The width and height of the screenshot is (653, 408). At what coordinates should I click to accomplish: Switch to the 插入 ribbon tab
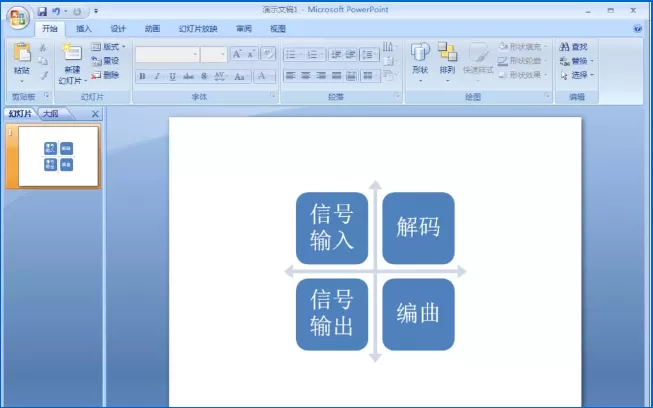pos(84,29)
